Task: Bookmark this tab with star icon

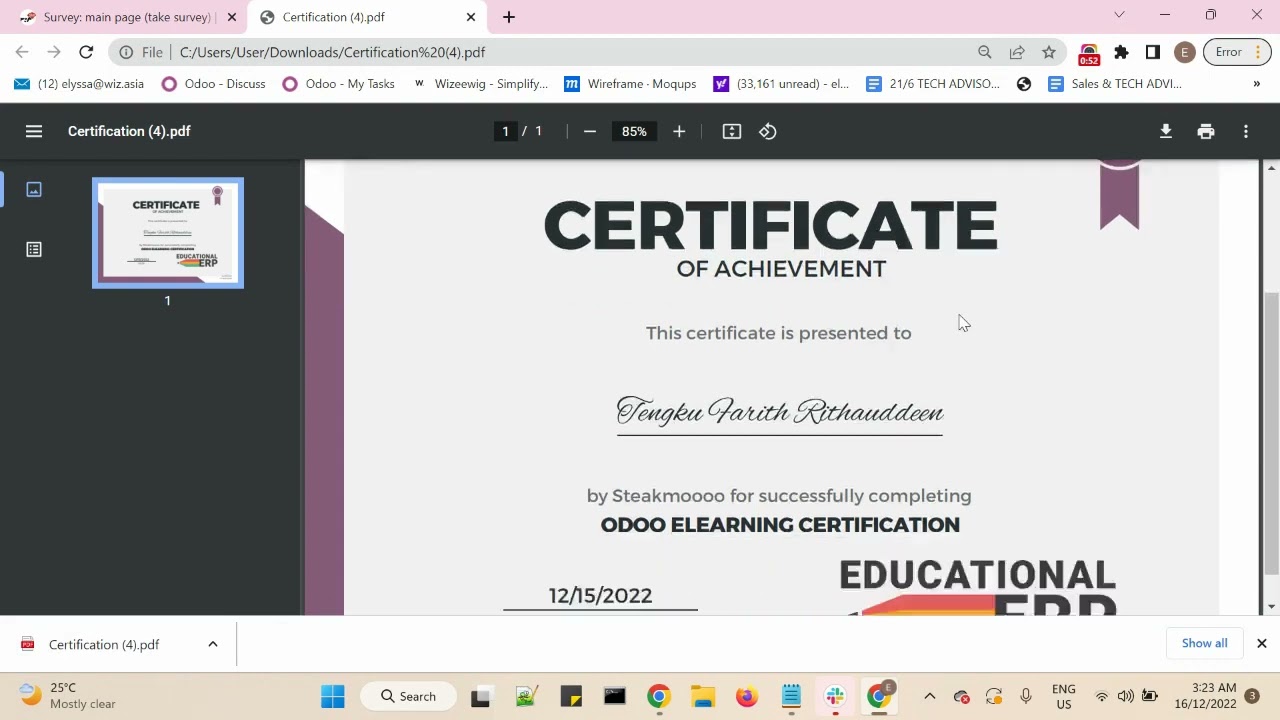Action: [1049, 52]
